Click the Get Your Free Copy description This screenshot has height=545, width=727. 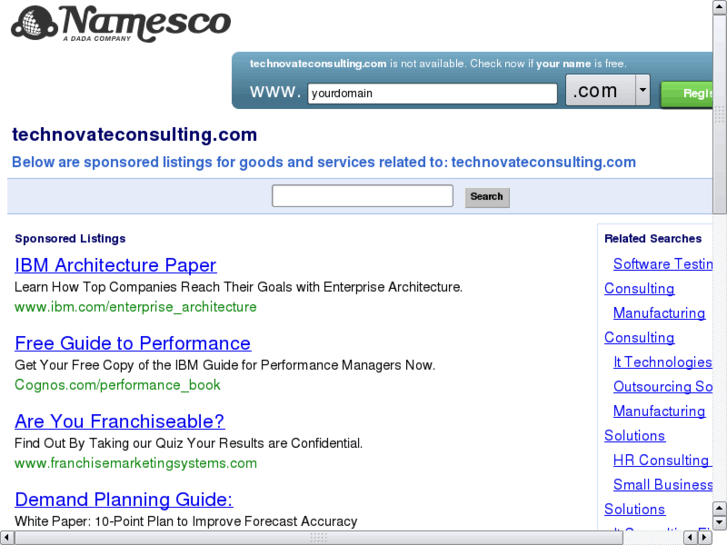[225, 365]
